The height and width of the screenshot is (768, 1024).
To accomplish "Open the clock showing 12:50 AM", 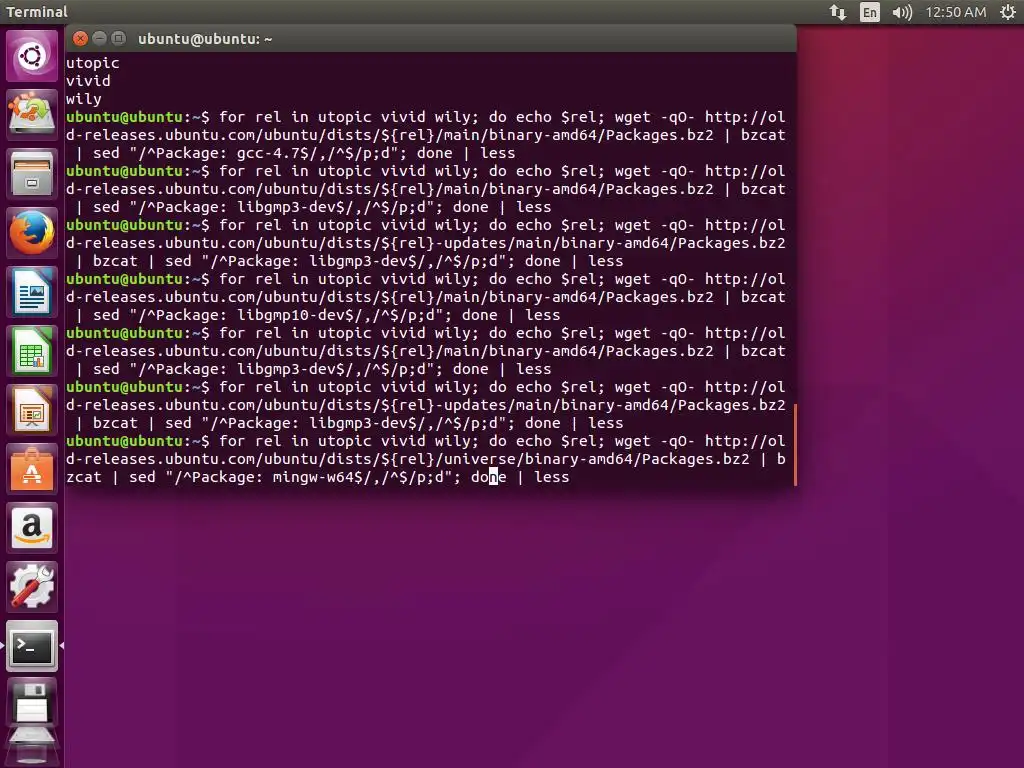I will click(x=956, y=12).
